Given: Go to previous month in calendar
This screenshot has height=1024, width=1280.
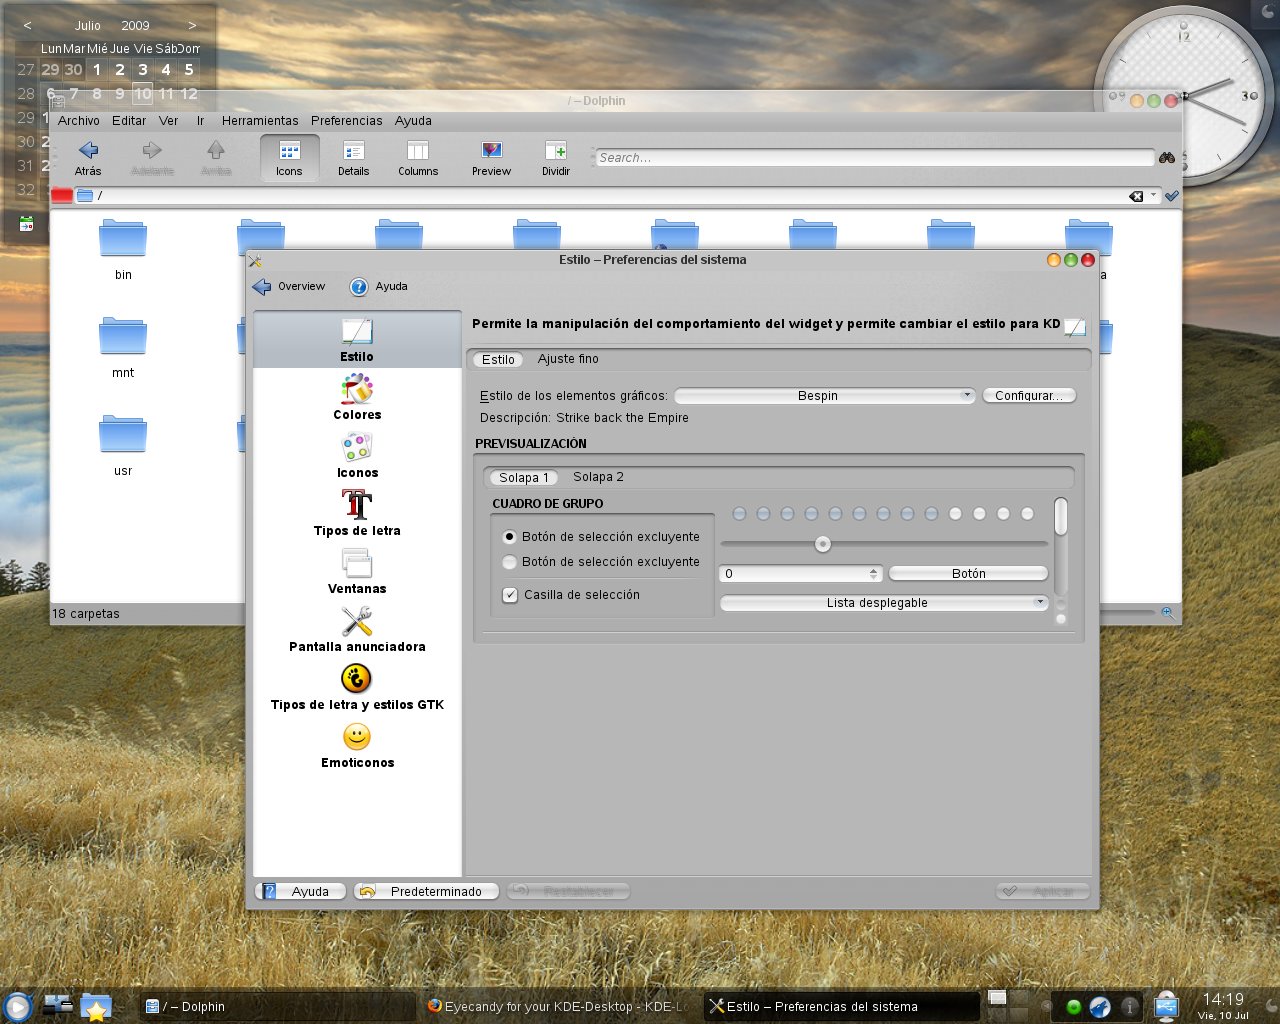Looking at the screenshot, I should [27, 25].
